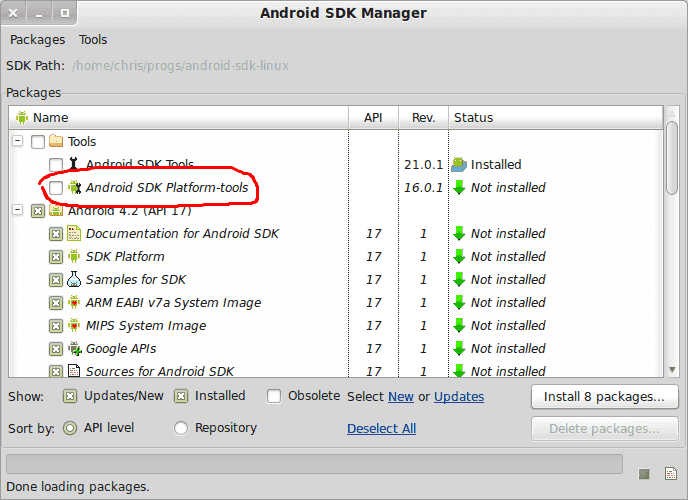The width and height of the screenshot is (688, 500).
Task: Open the log window icon at bottom right
Action: [x=671, y=474]
